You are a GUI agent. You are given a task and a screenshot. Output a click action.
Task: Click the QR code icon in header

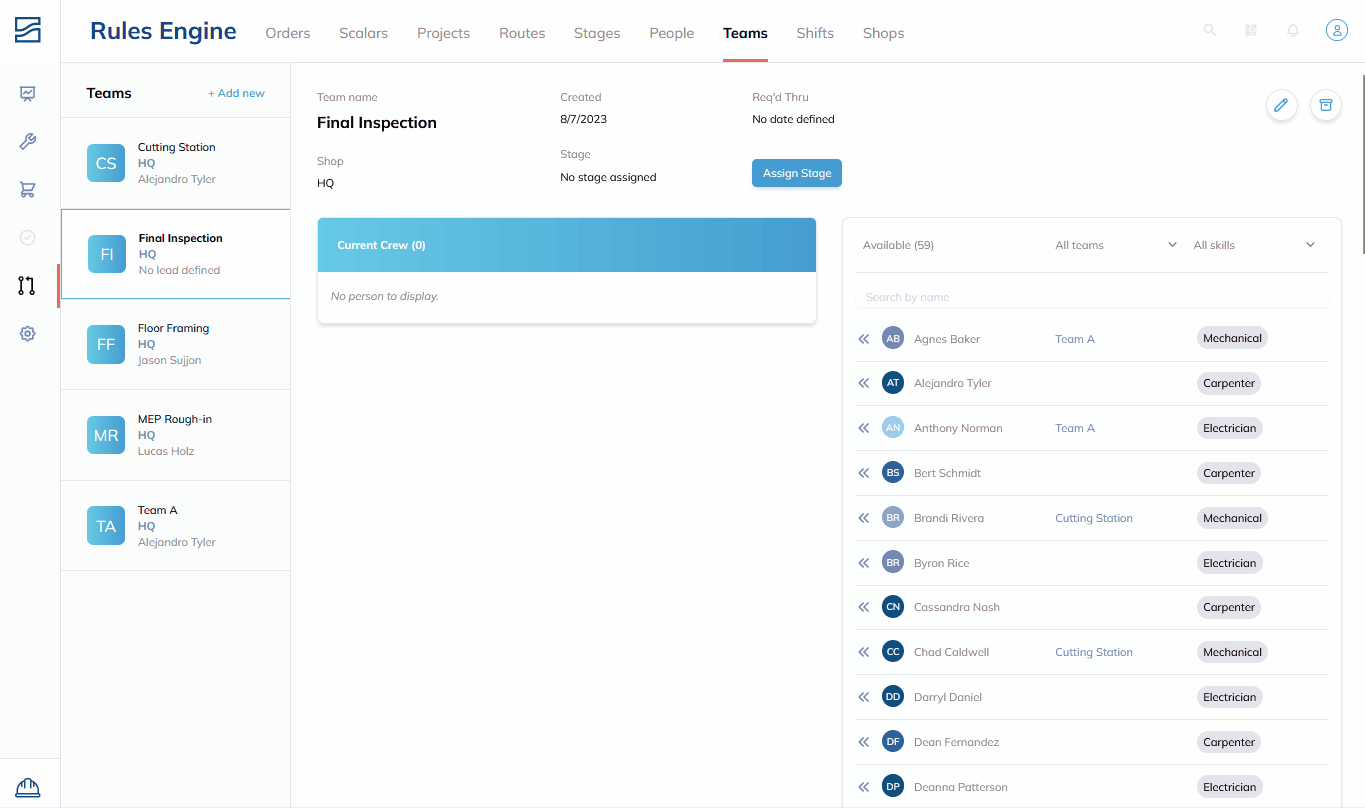1251,31
